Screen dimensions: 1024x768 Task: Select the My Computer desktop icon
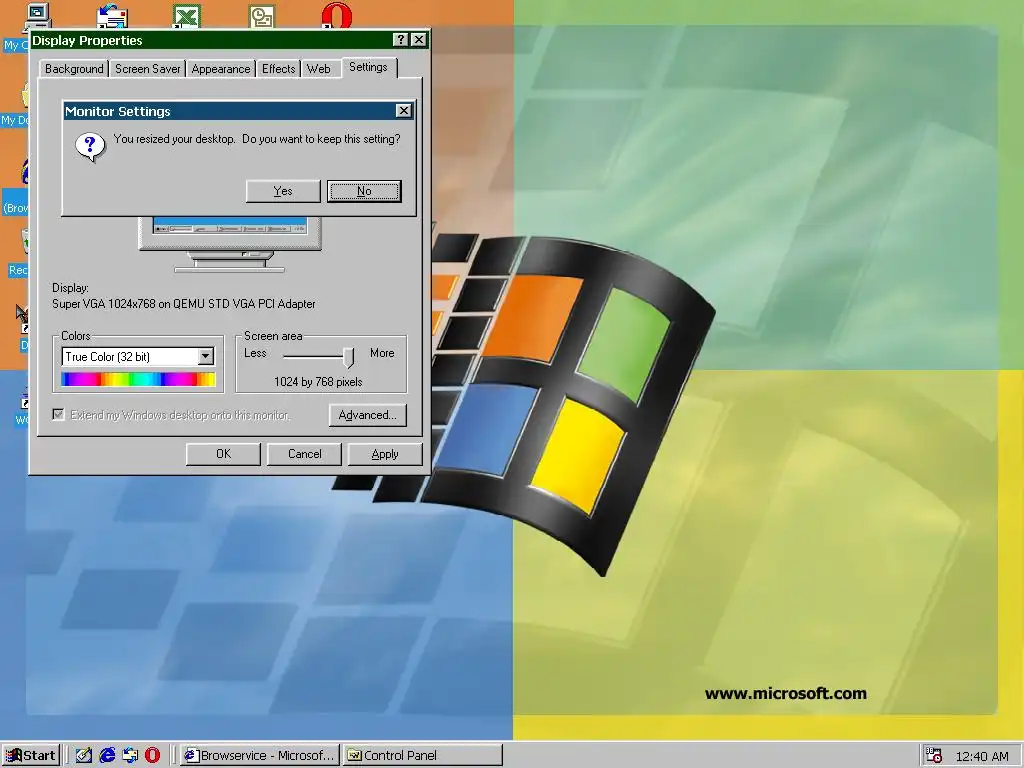pyautogui.click(x=37, y=16)
